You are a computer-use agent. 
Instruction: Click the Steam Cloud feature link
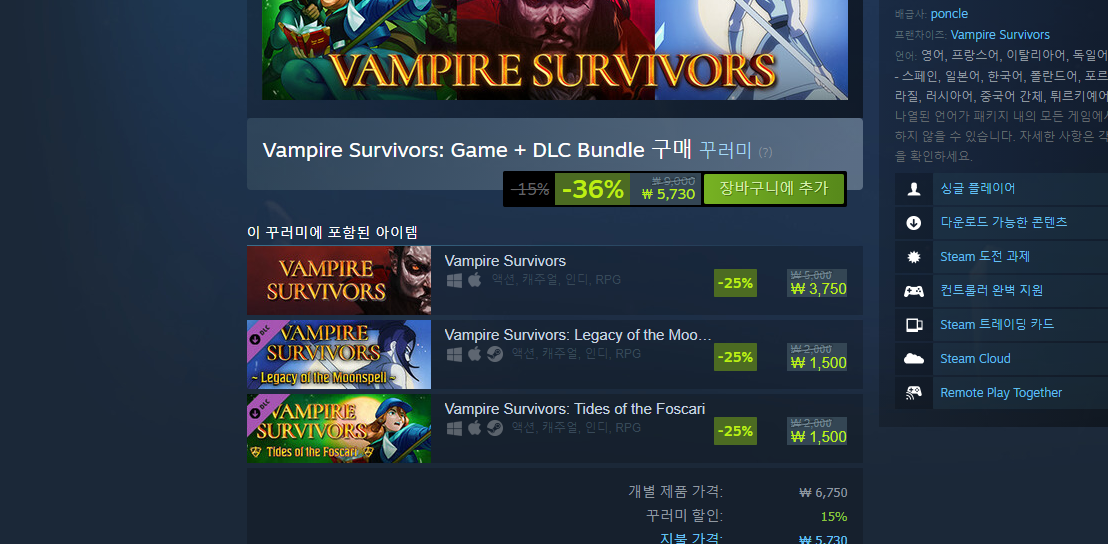975,359
